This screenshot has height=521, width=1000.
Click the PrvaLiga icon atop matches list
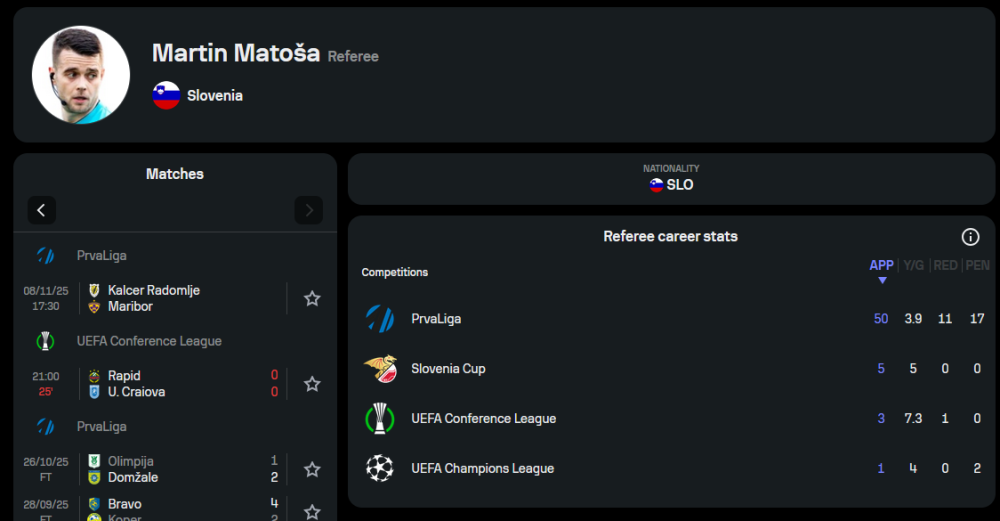tap(45, 255)
